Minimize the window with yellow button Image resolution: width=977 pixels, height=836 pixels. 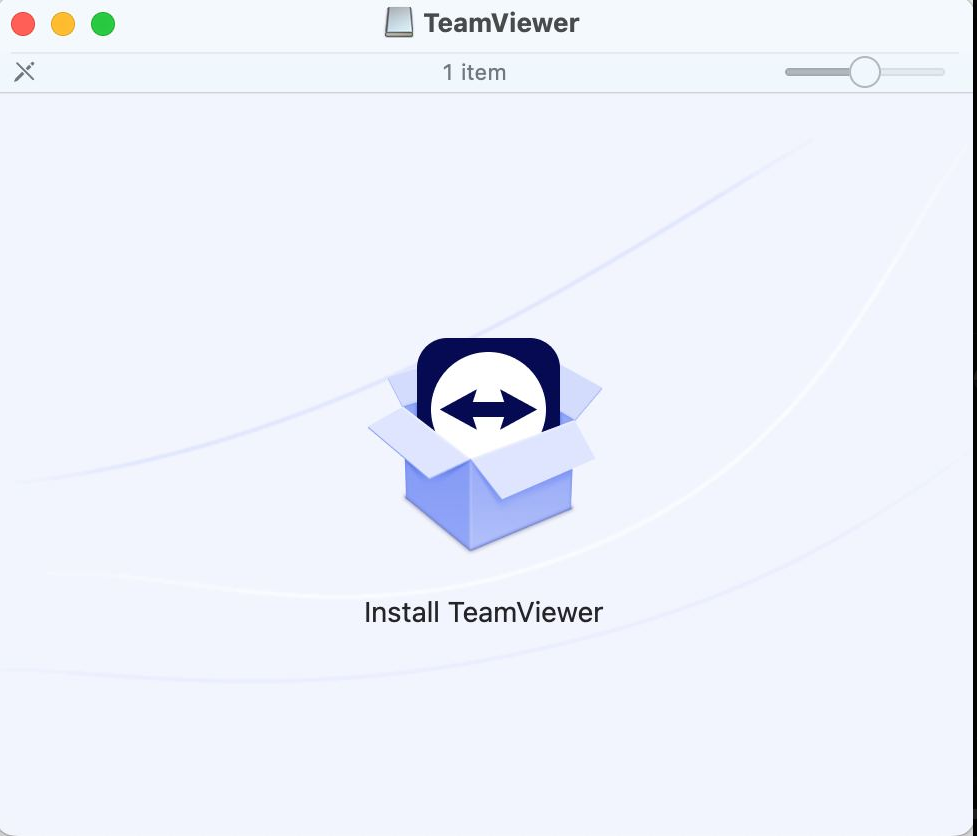pos(63,24)
